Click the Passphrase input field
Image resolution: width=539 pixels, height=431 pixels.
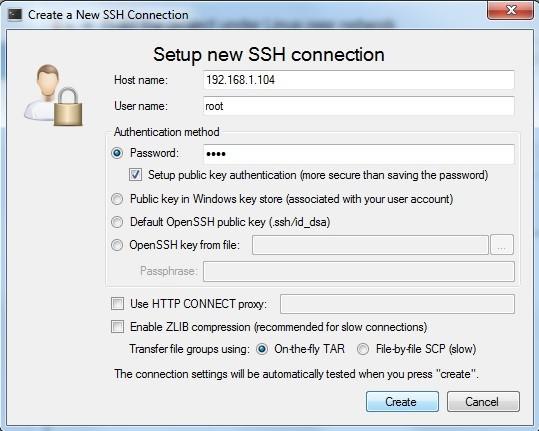click(359, 271)
